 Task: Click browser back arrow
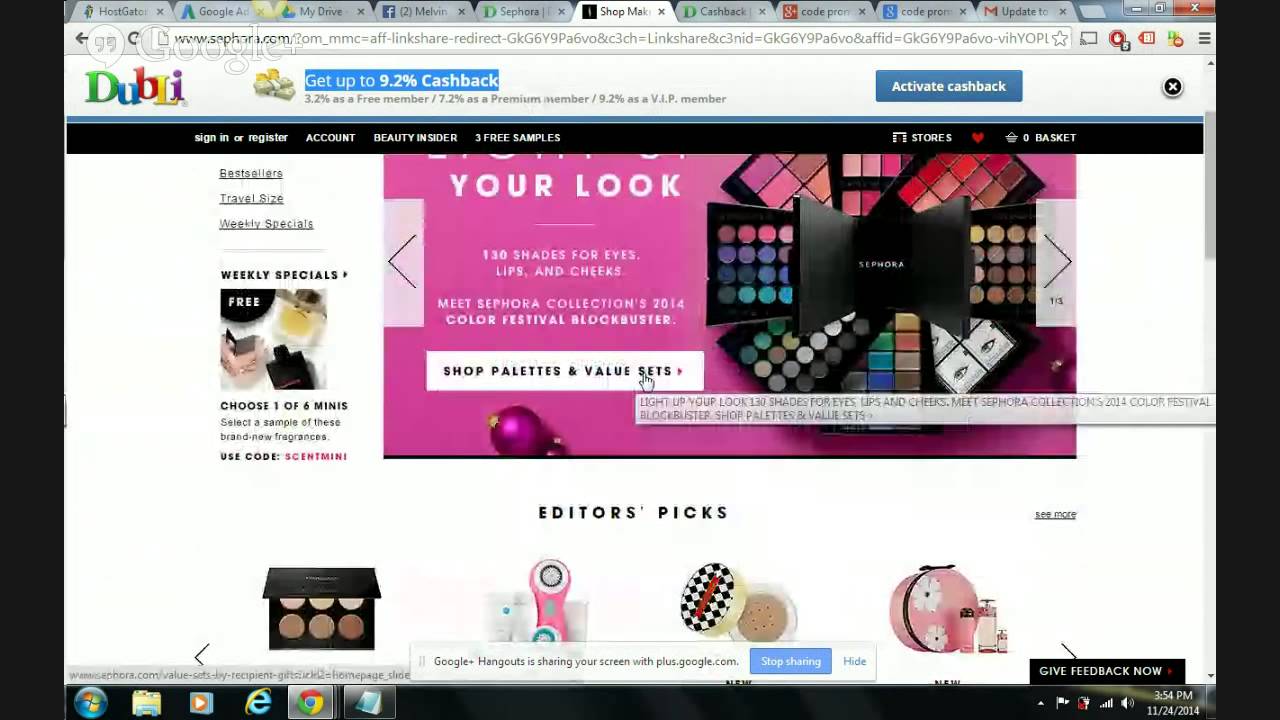pos(82,39)
